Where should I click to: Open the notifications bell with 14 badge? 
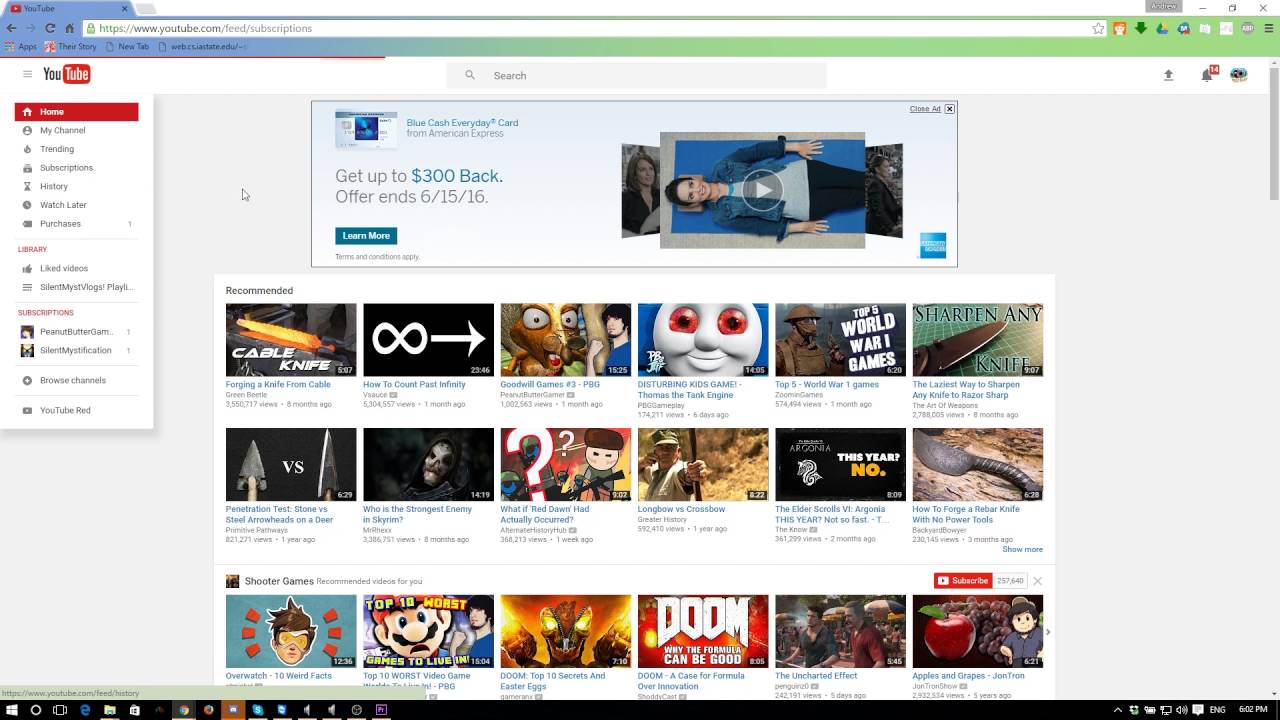pos(1208,74)
